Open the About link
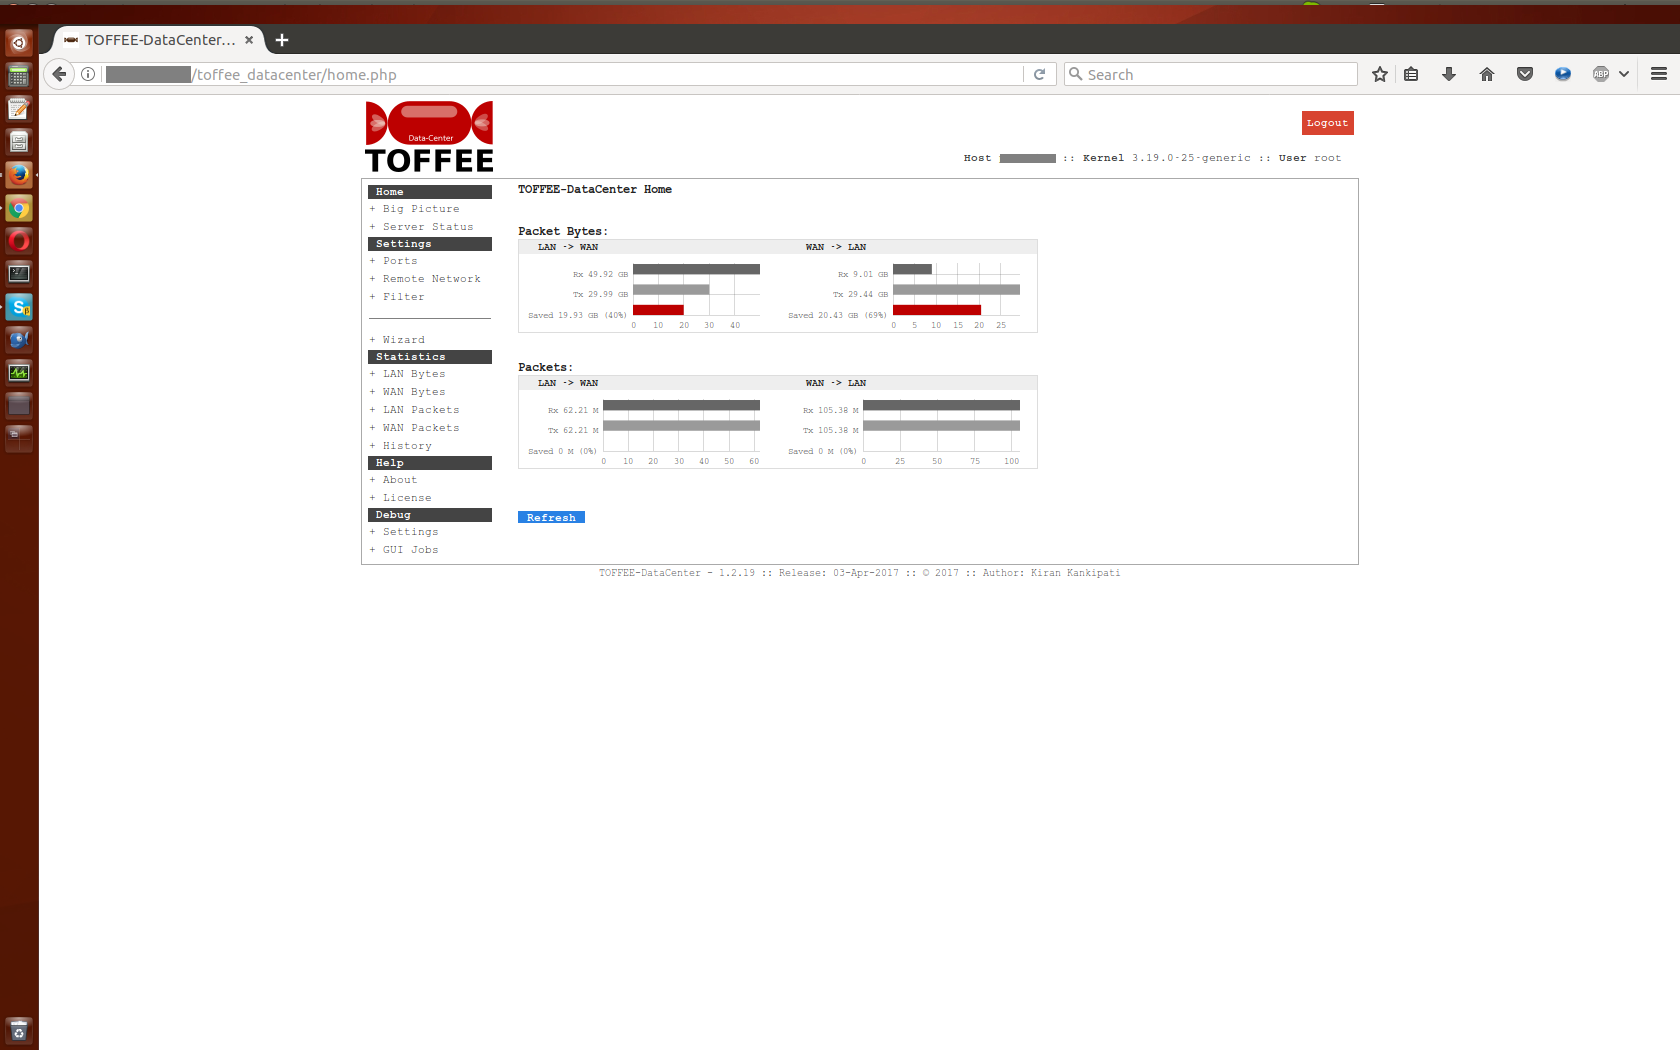The height and width of the screenshot is (1050, 1680). pos(400,480)
